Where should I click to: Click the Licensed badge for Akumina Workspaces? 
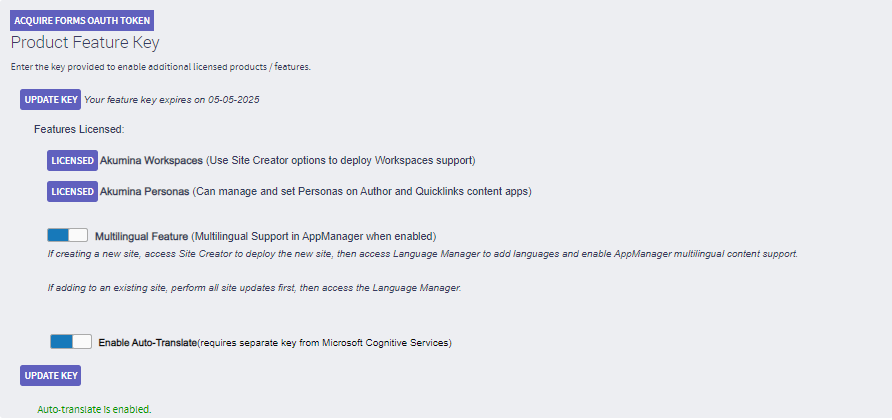pyautogui.click(x=72, y=160)
